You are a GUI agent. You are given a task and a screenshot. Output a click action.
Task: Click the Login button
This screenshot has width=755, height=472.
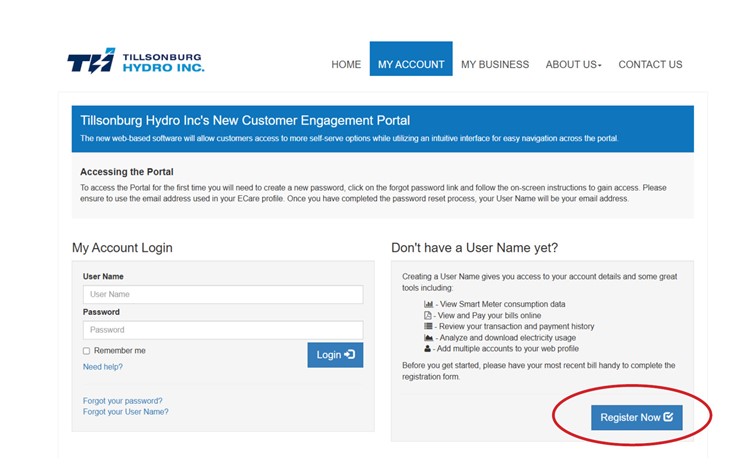(x=335, y=355)
